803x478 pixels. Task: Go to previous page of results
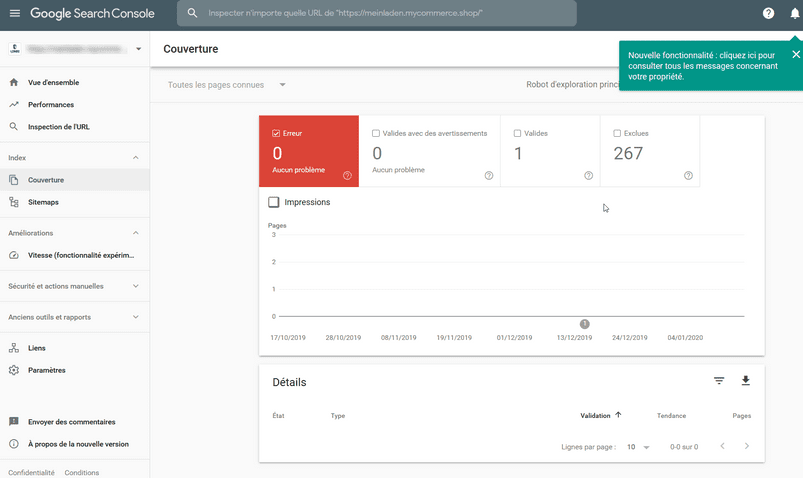pos(722,446)
